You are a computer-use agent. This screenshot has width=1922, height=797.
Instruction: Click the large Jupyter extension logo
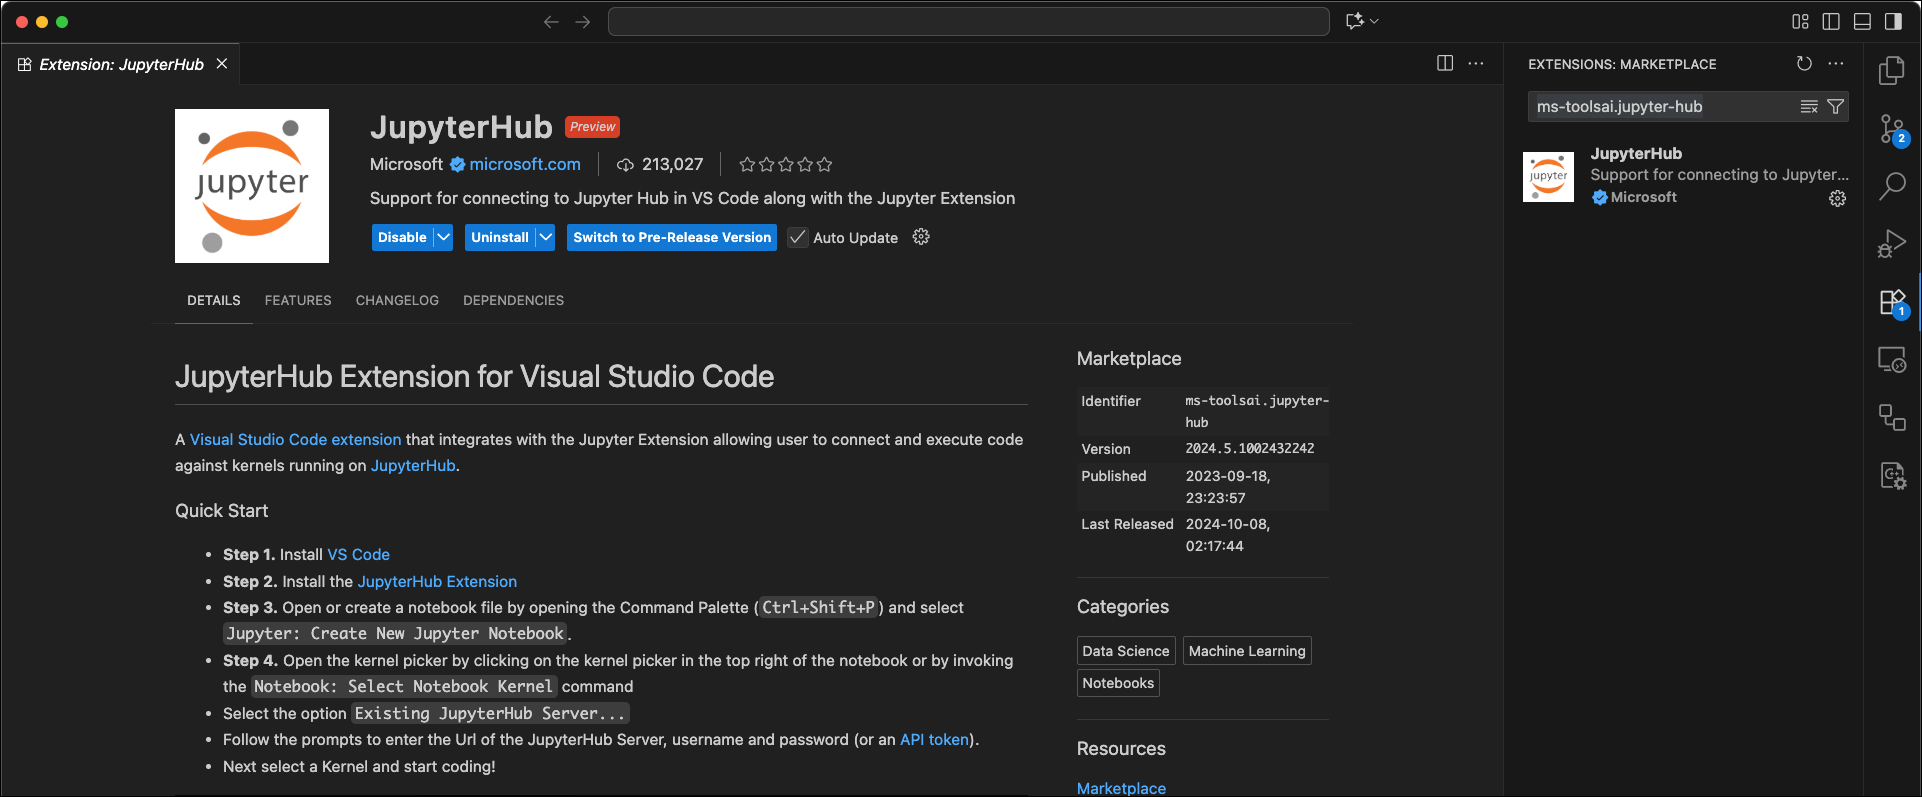[252, 186]
